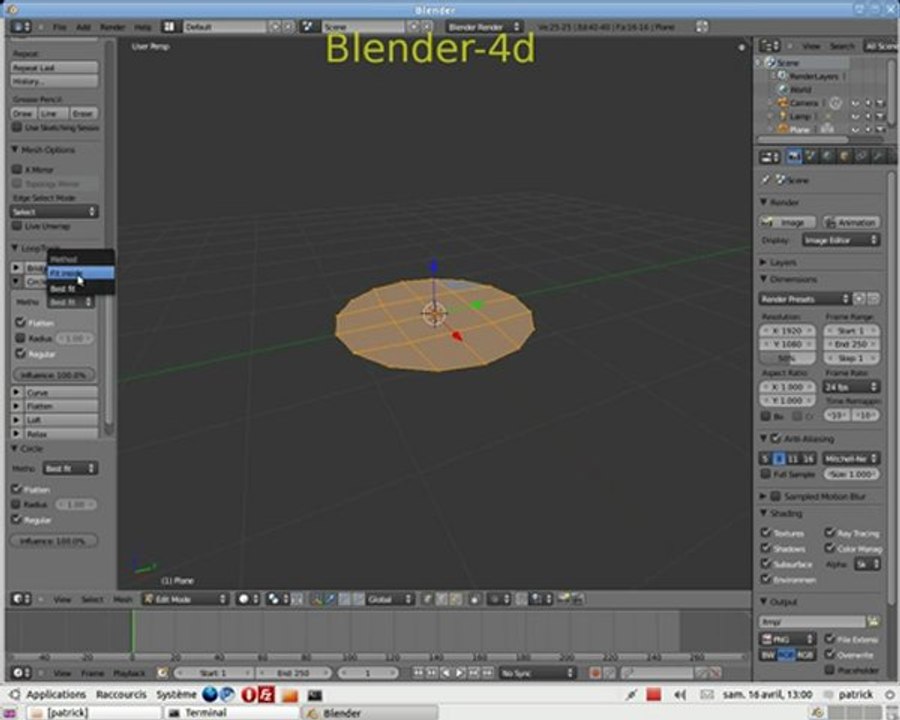
Task: Expand the Curve LoopTools section
Action: pyautogui.click(x=17, y=393)
